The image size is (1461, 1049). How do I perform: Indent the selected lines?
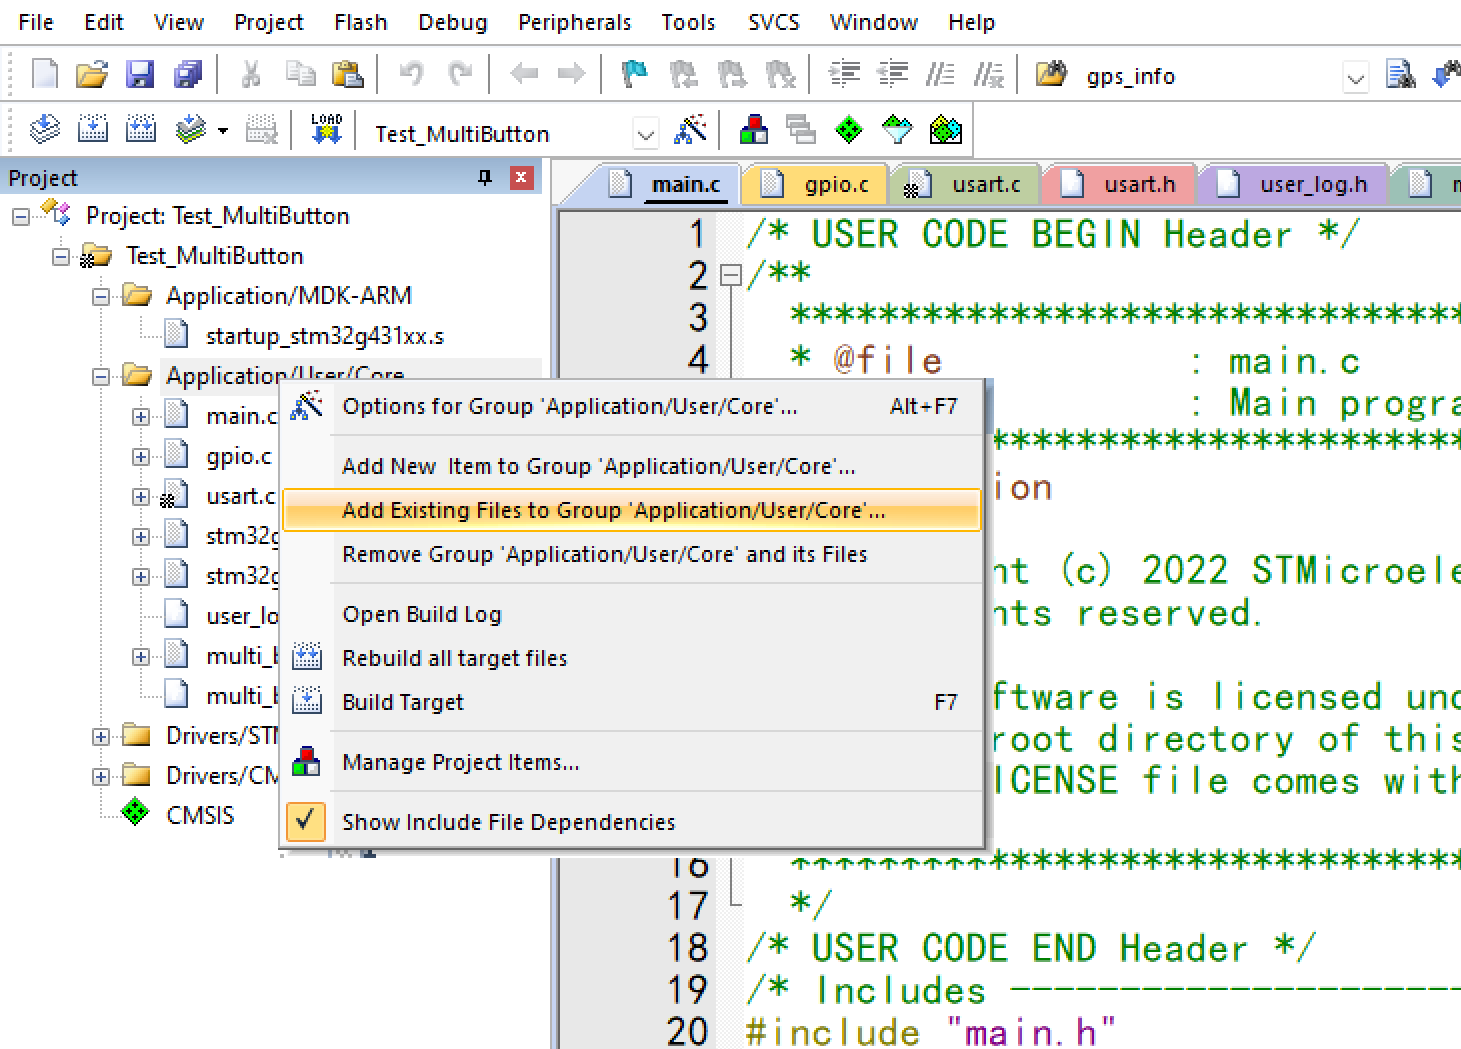coord(845,75)
